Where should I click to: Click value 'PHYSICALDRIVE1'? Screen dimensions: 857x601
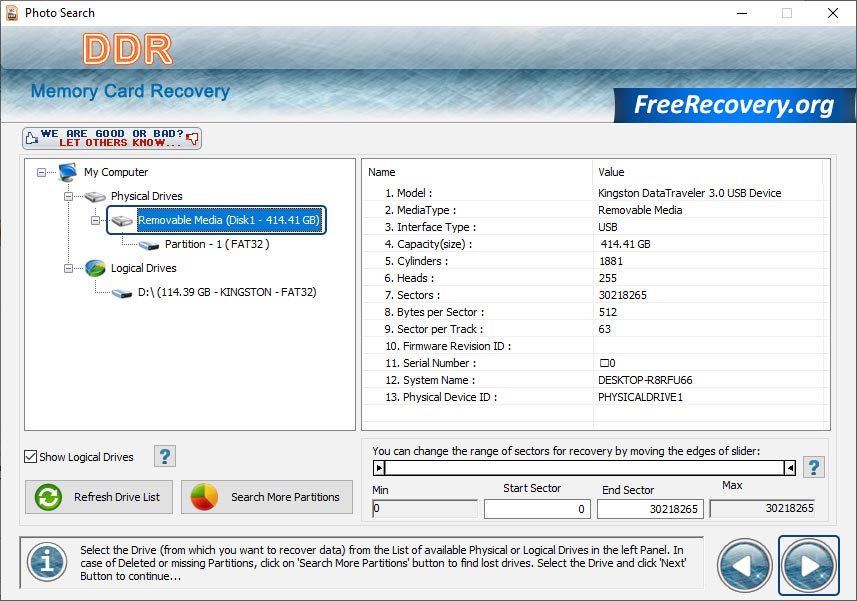(640, 397)
